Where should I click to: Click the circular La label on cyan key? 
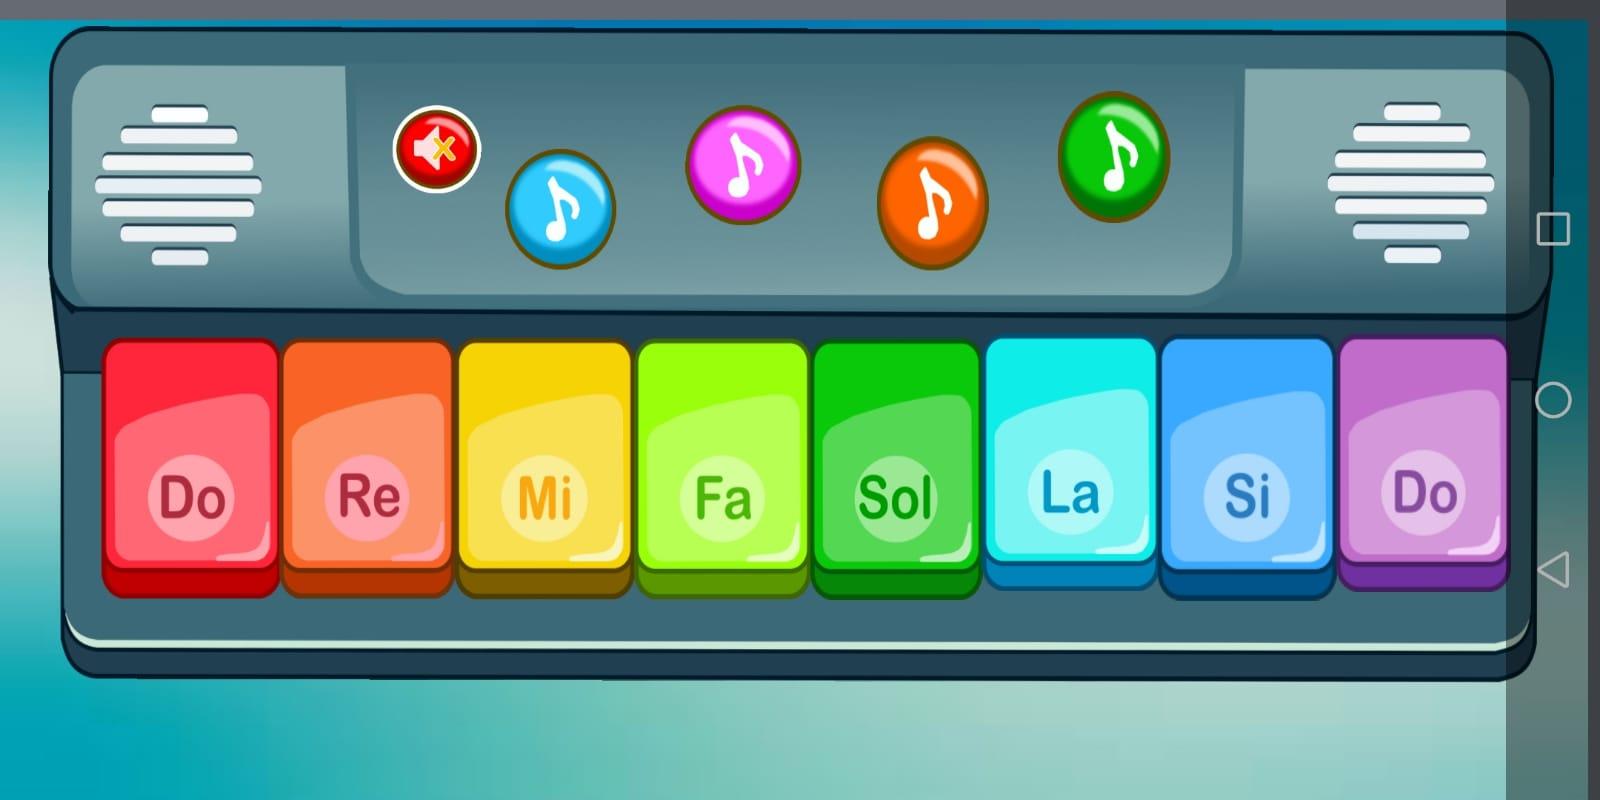click(1070, 492)
